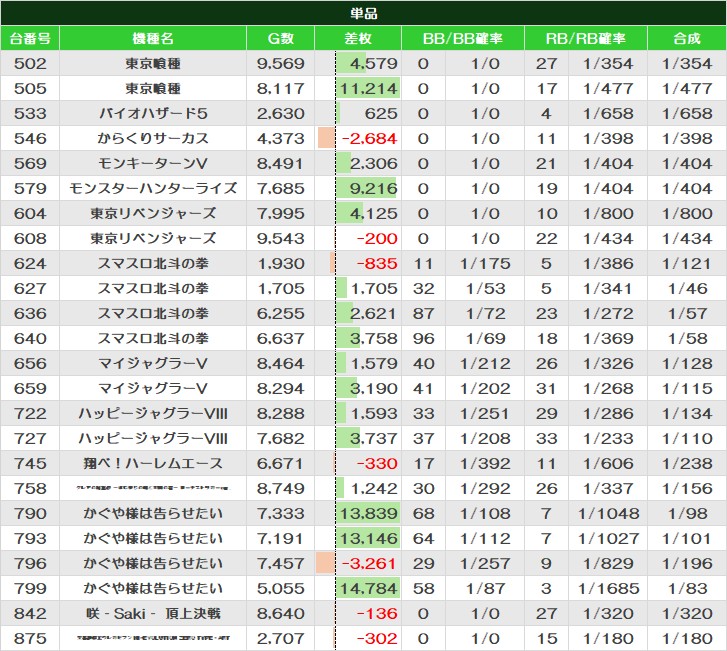Click BB probability 1/392
The width and height of the screenshot is (727, 651).
tap(485, 464)
